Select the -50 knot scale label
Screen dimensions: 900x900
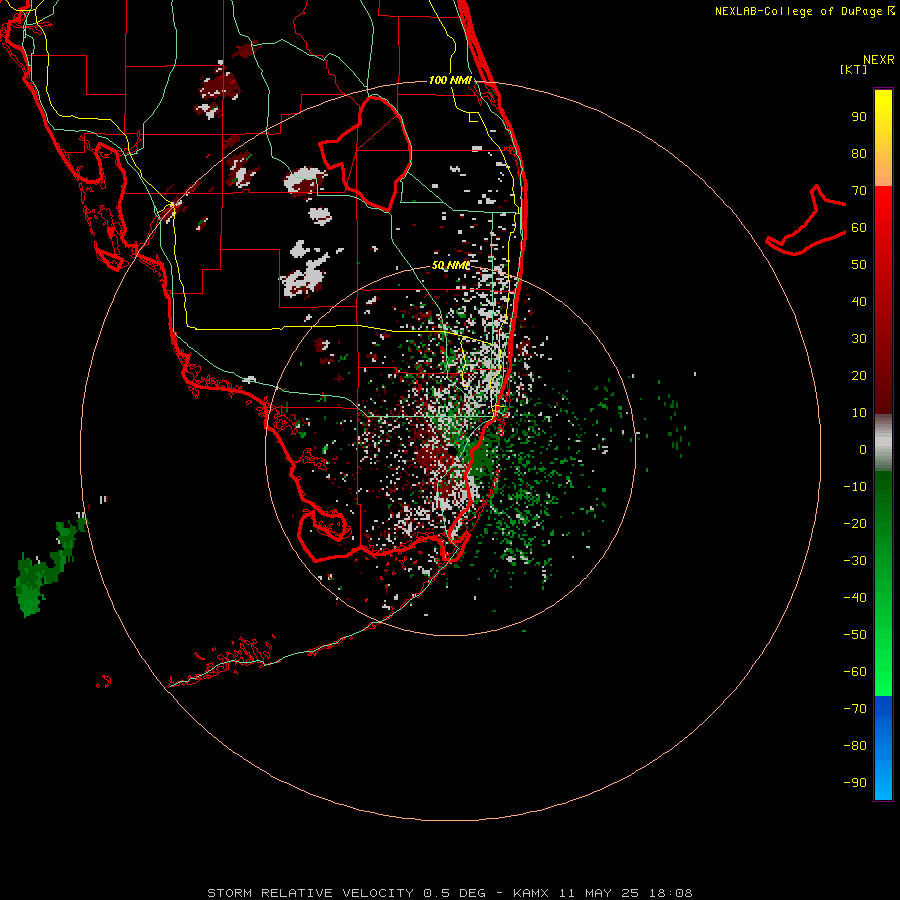click(855, 635)
